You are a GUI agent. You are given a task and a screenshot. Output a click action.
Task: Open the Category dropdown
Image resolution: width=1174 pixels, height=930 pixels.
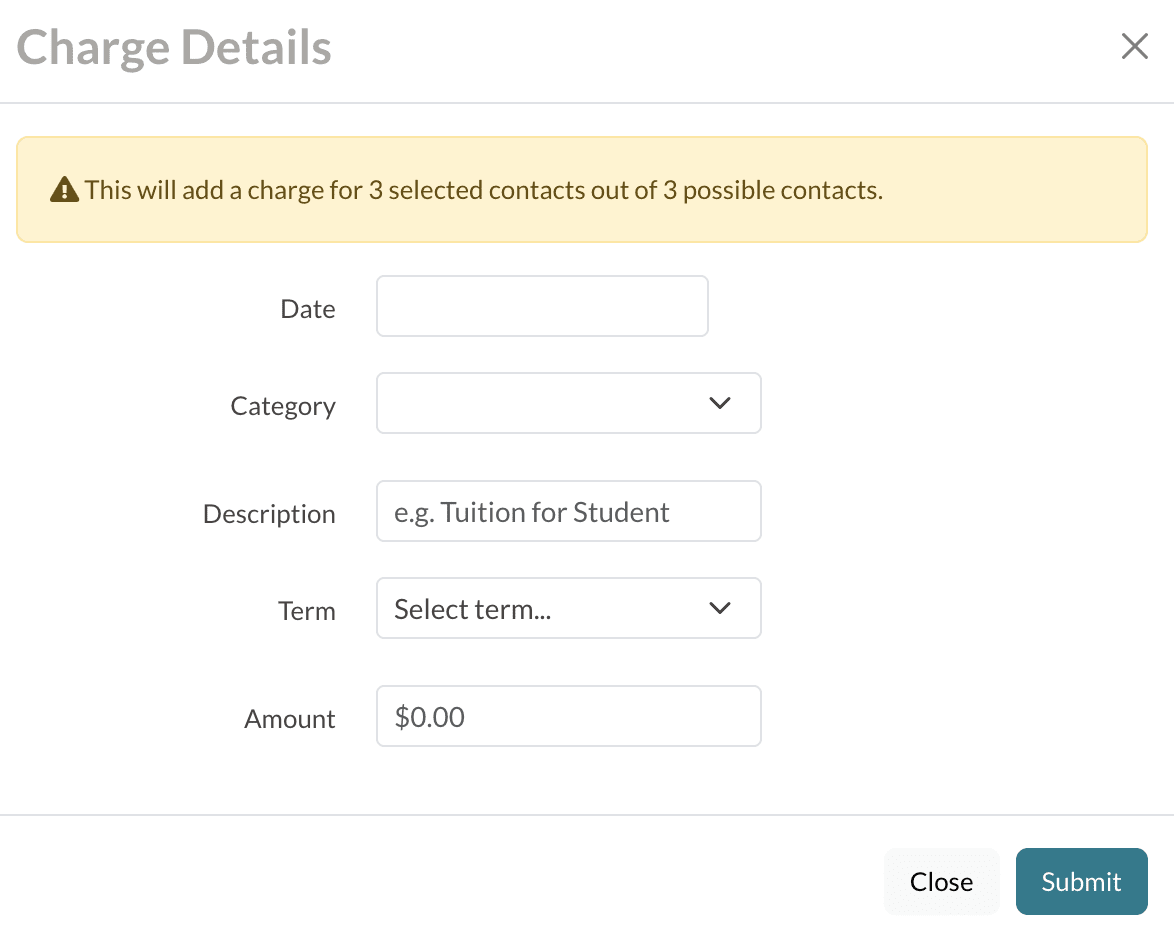568,403
